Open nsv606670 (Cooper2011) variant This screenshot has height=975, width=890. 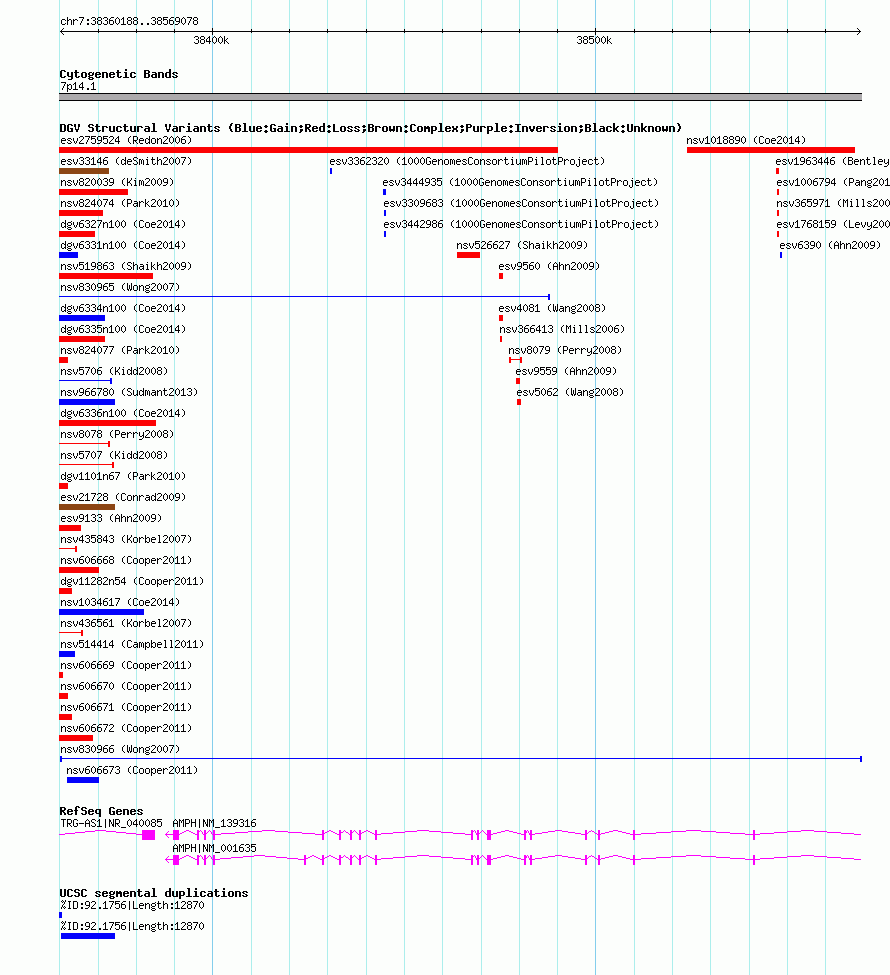pyautogui.click(x=126, y=687)
